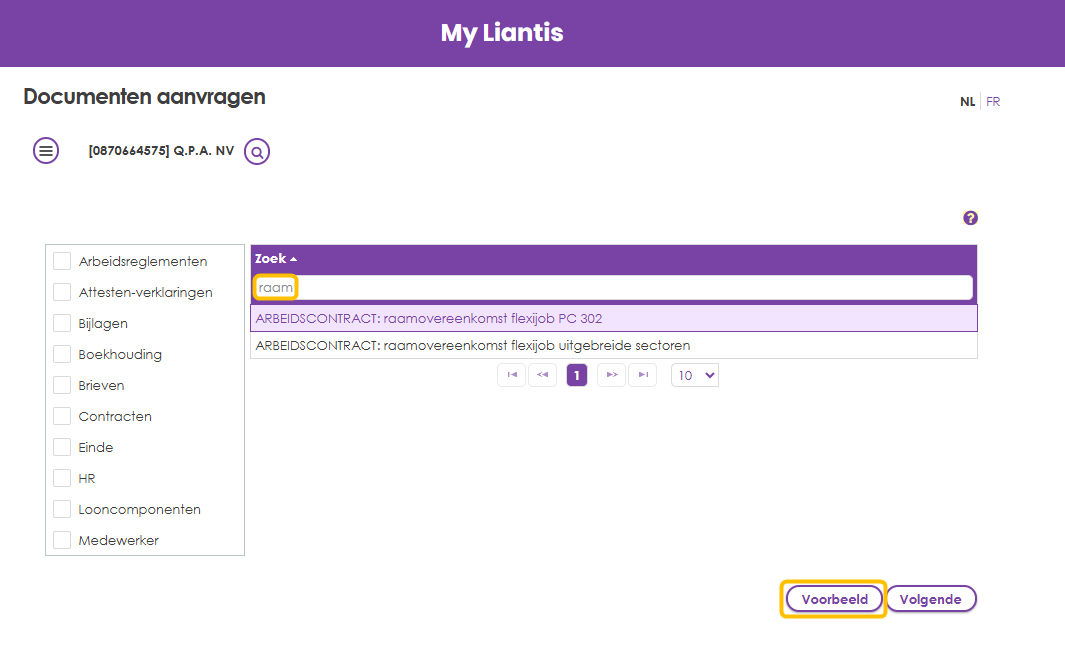The height and width of the screenshot is (645, 1065).
Task: Toggle the Looncomponenten checkbox
Action: (x=62, y=509)
